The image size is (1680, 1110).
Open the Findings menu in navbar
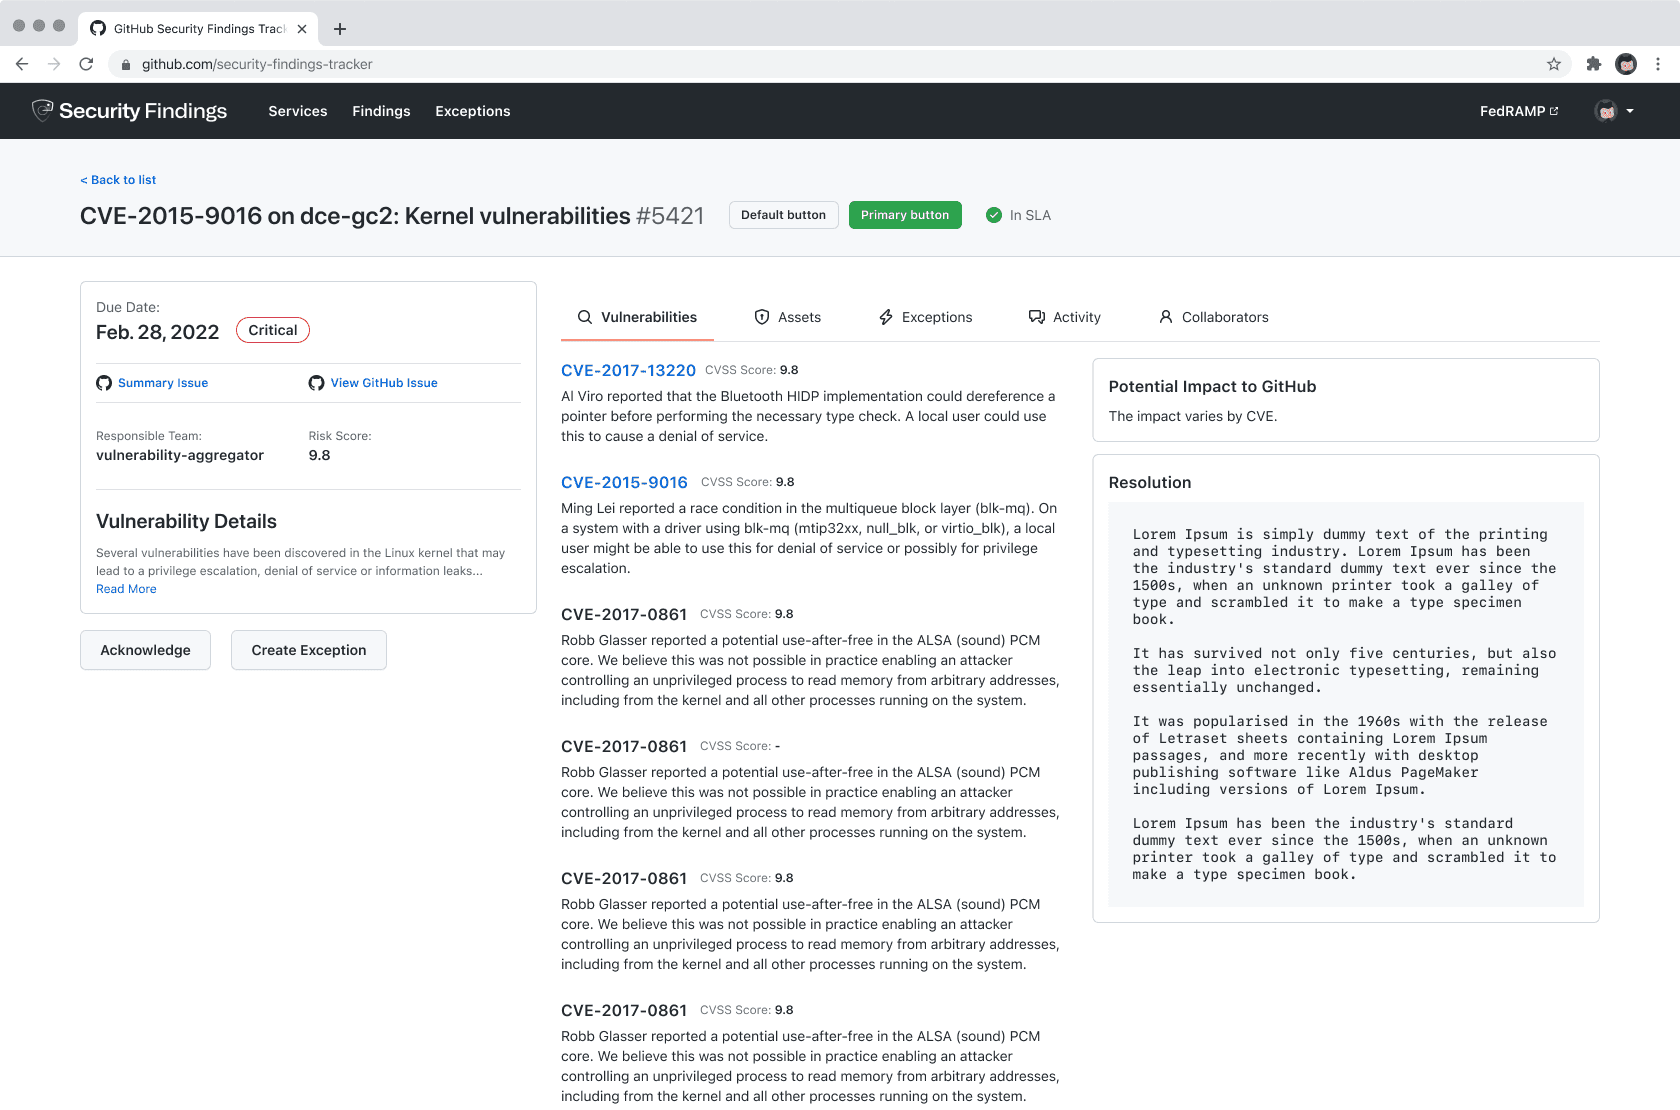381,111
